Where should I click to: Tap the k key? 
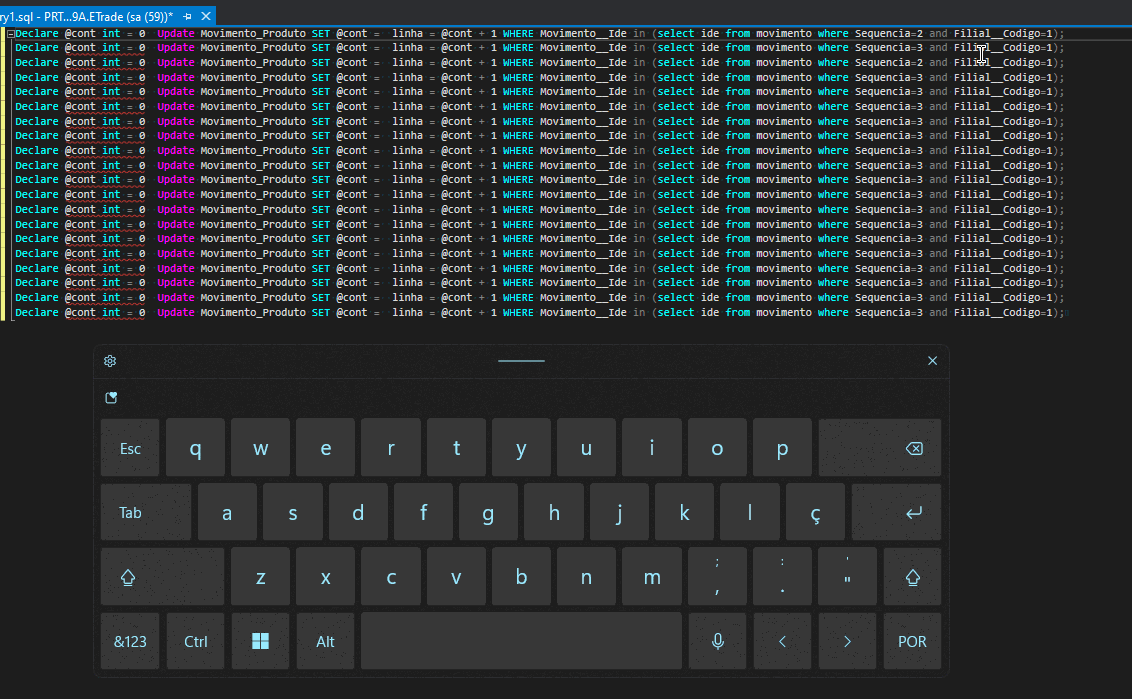coord(684,513)
